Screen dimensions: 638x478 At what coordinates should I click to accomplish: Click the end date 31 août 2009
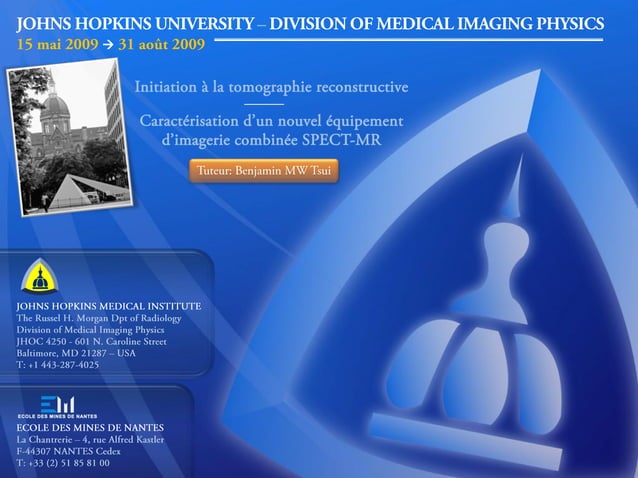[x=162, y=44]
